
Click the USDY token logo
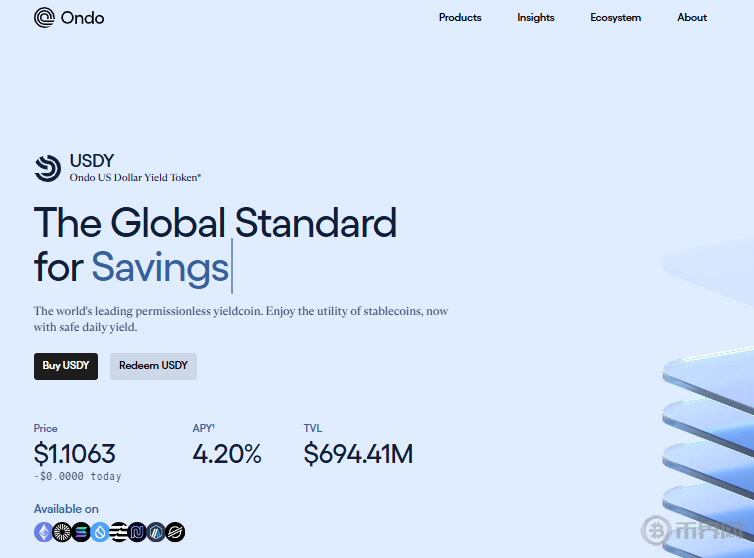(47, 168)
